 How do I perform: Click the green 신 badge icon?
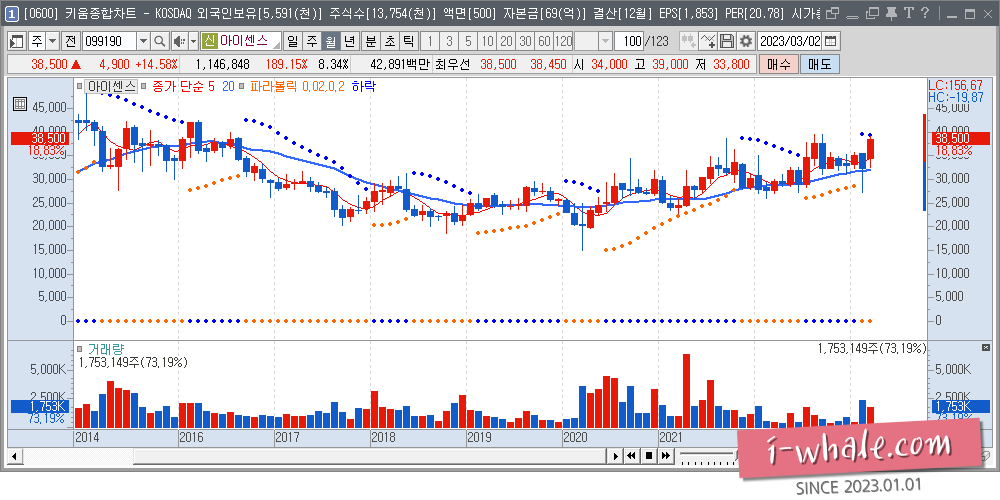[210, 41]
